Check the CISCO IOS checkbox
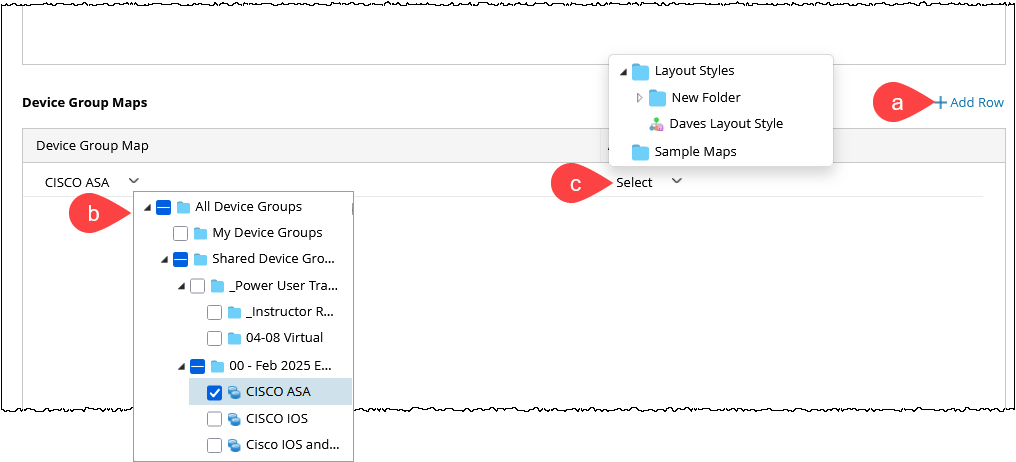Viewport: 1016px width, 462px height. [x=214, y=418]
